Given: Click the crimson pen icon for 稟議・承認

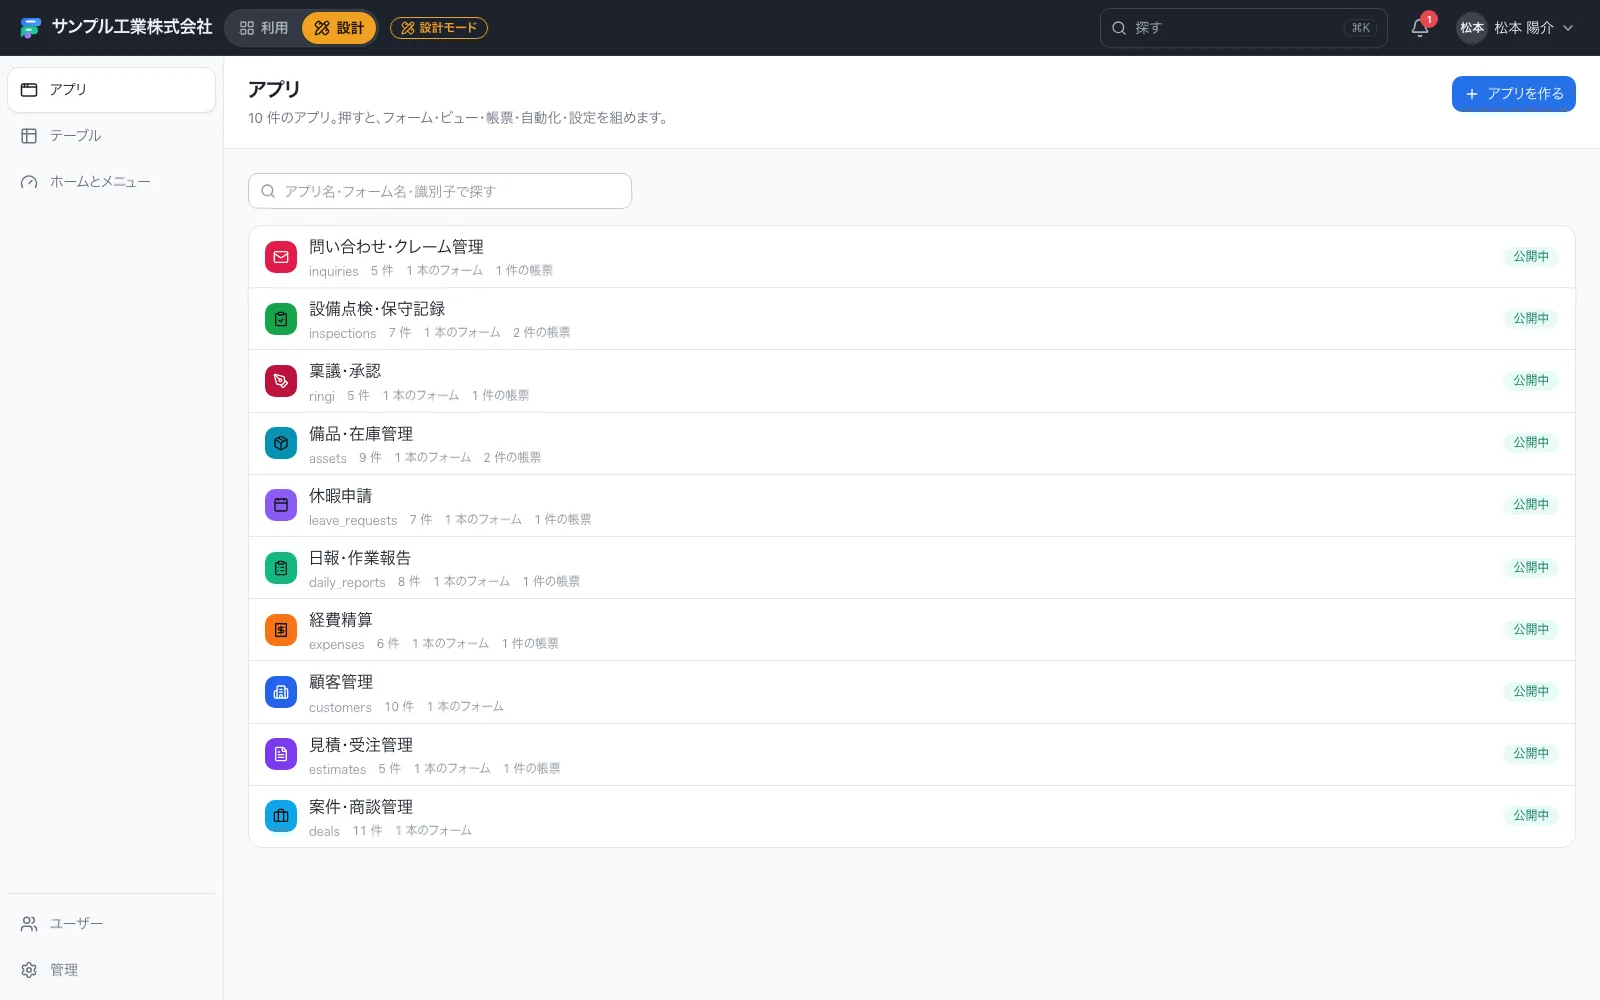Looking at the screenshot, I should 281,381.
